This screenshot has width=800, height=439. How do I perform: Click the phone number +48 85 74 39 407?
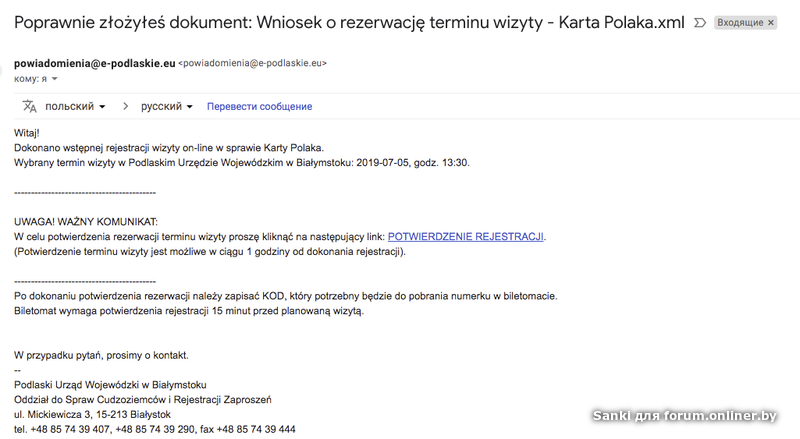[70, 429]
